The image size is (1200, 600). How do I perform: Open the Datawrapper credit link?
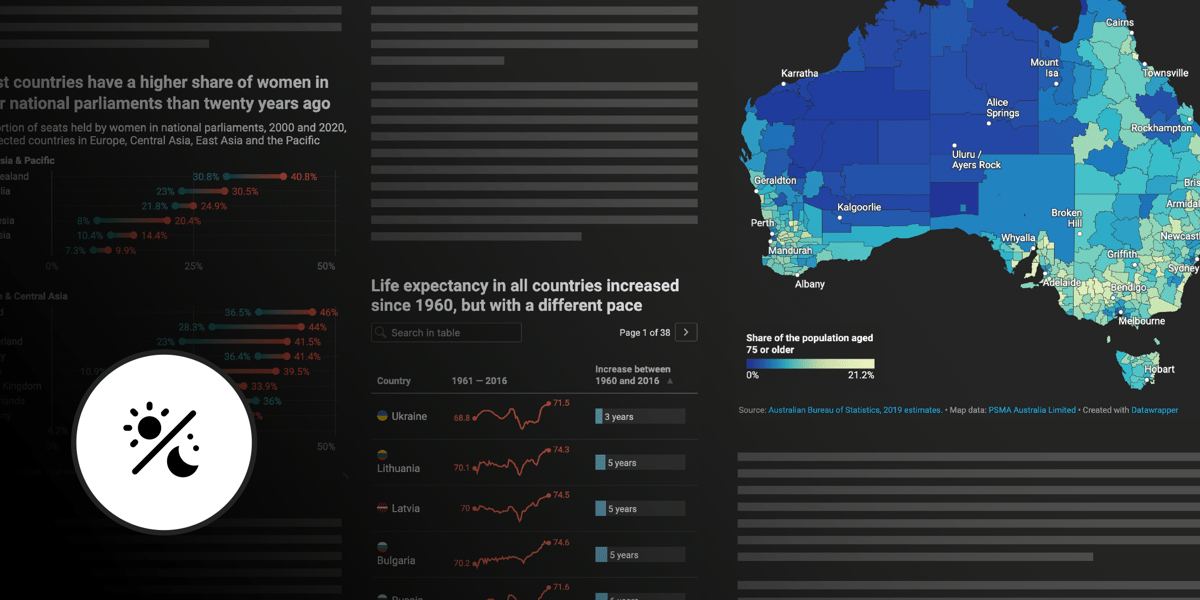1148,410
